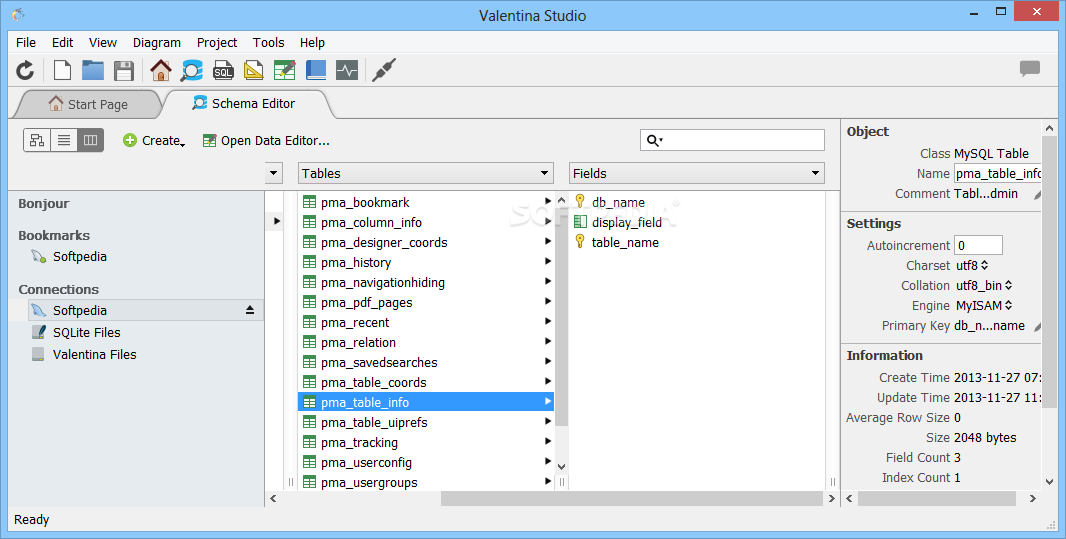Eject the Softpedia connection
The width and height of the screenshot is (1066, 539).
(x=250, y=310)
